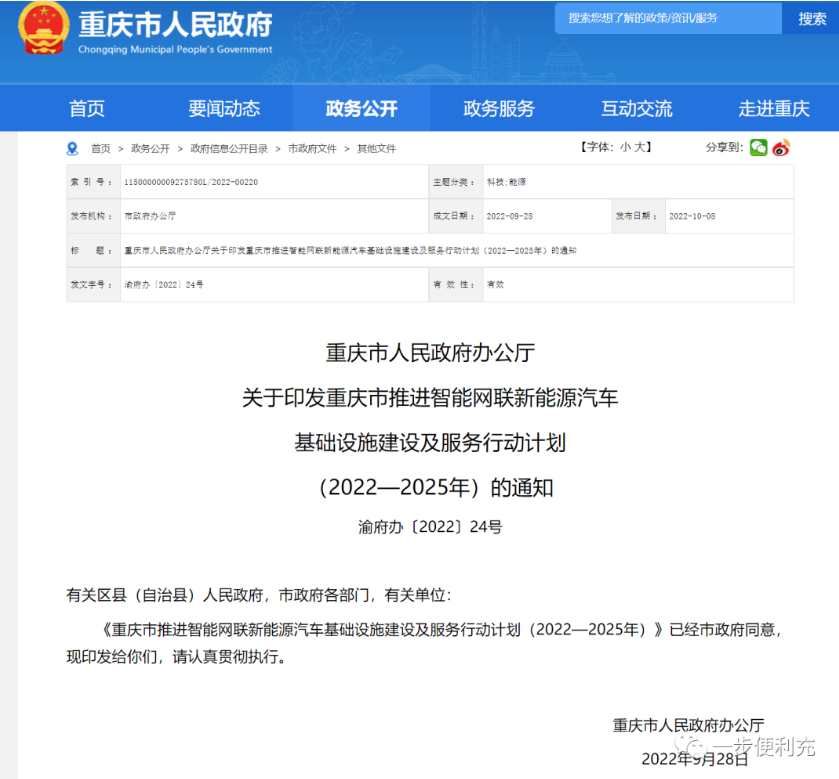Share the page via the Weibo icon
The image size is (839, 779).
click(781, 148)
